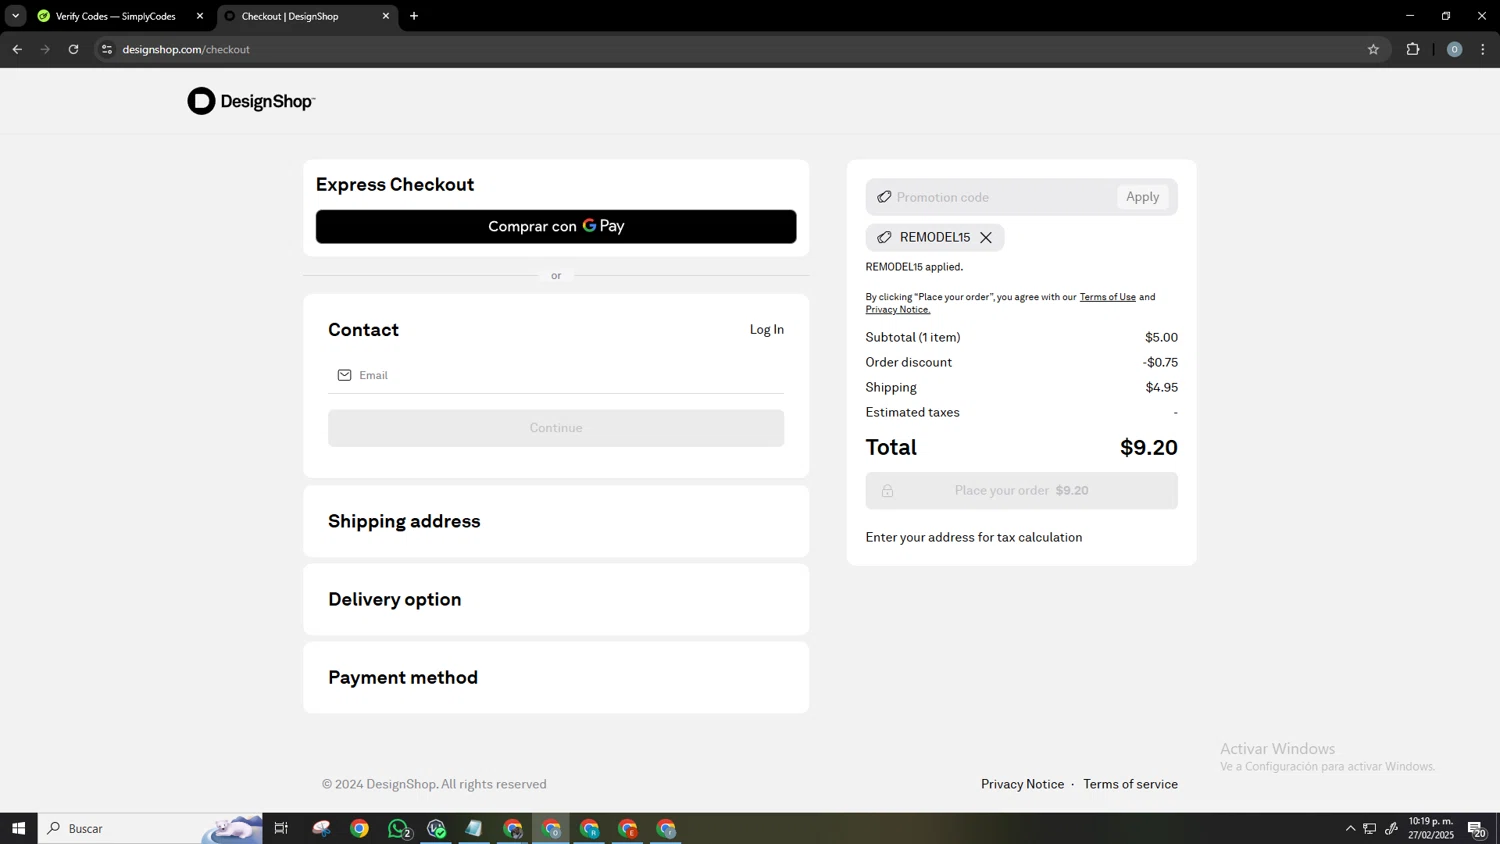Open footer Privacy Notice link

pyautogui.click(x=1022, y=784)
